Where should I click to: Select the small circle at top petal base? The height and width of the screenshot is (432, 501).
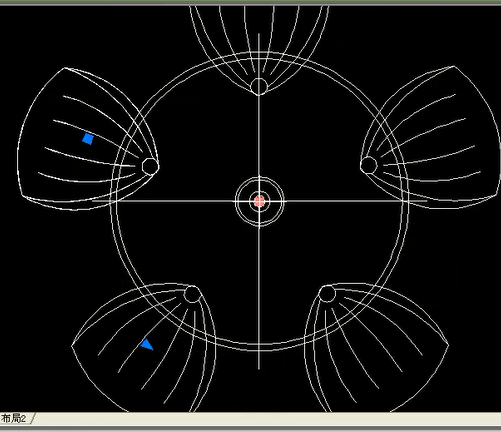[x=259, y=86]
